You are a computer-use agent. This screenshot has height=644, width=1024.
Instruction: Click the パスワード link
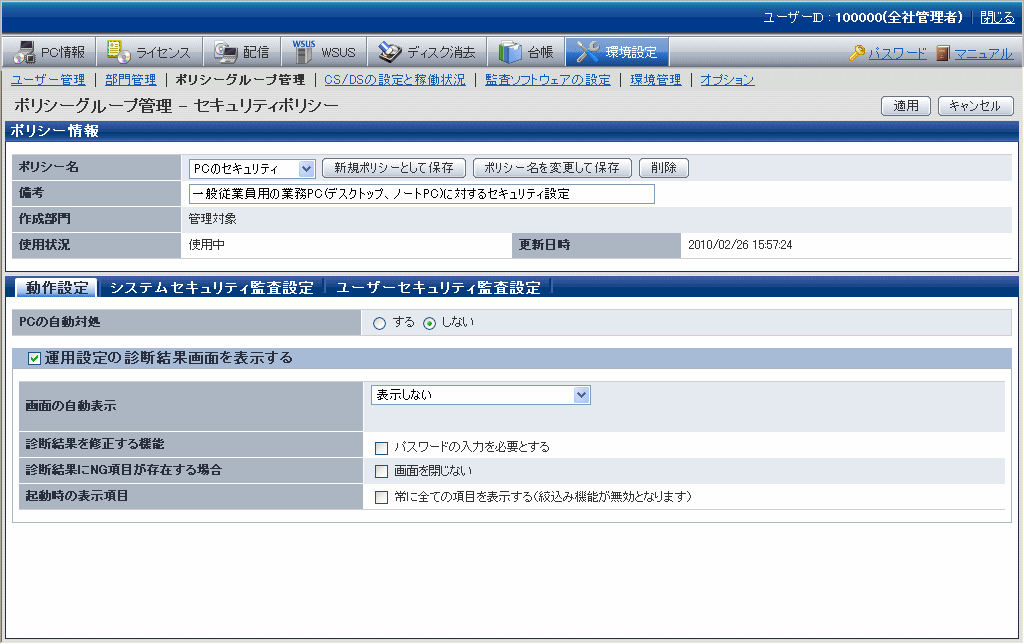[x=898, y=54]
